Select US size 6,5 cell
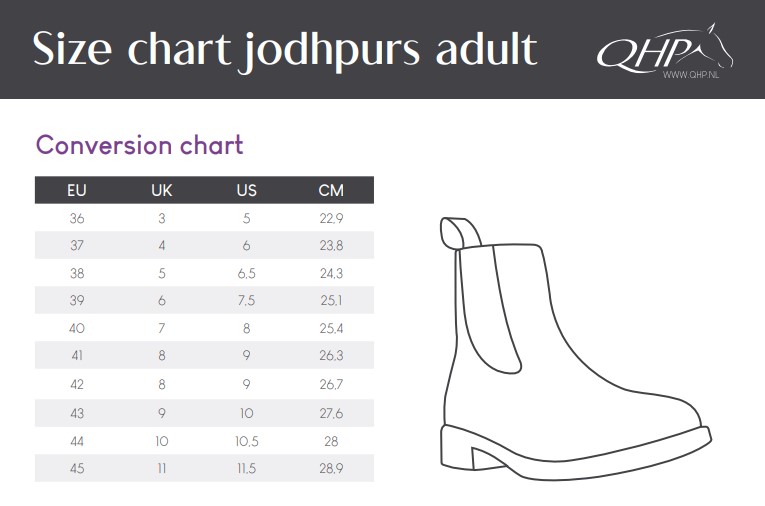 [246, 273]
